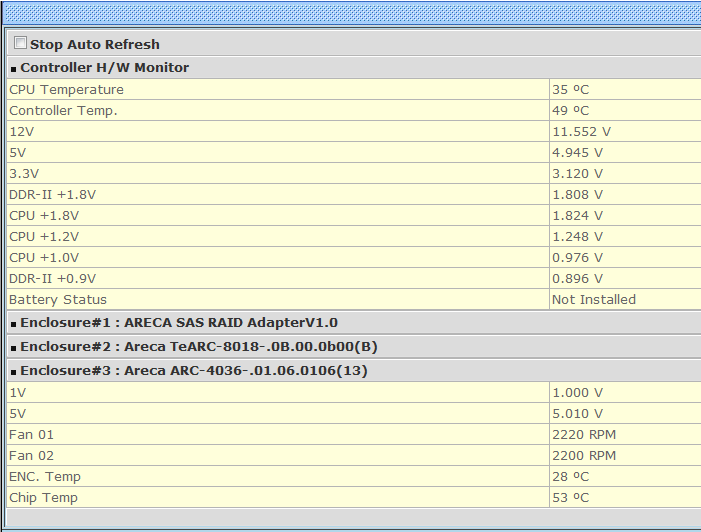Viewport: 701px width, 532px height.
Task: Collapse the Controller H/W Monitor section header
Action: pyautogui.click(x=104, y=68)
